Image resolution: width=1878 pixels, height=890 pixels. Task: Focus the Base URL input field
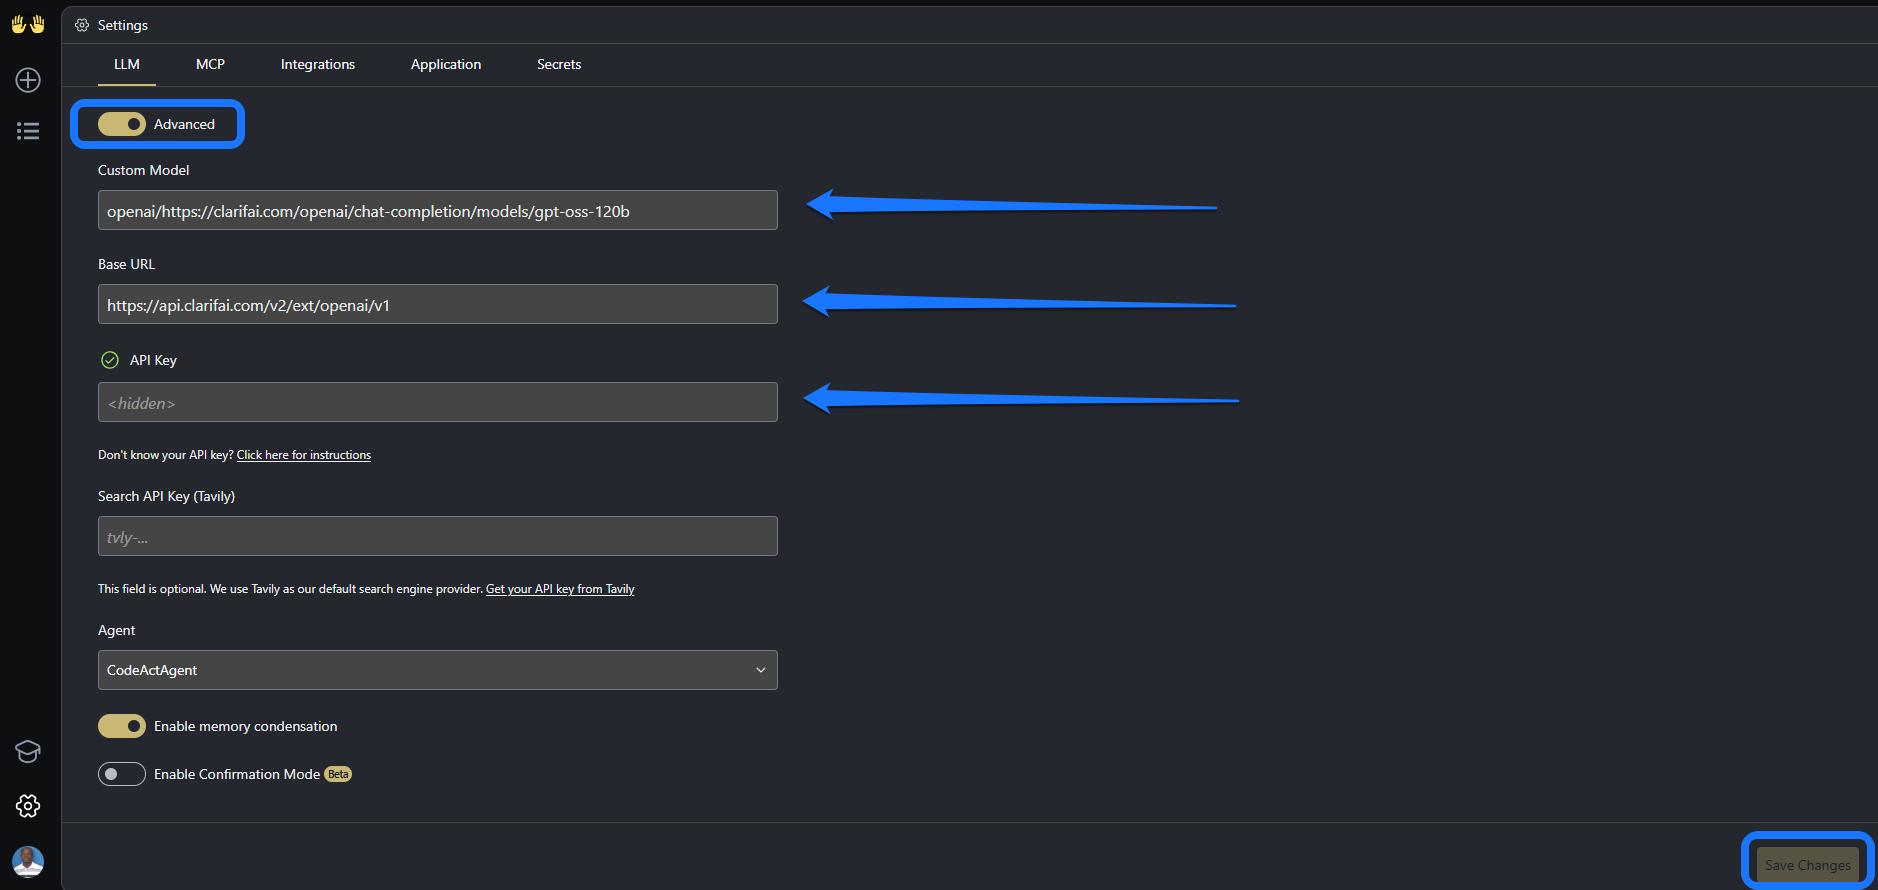pyautogui.click(x=438, y=304)
